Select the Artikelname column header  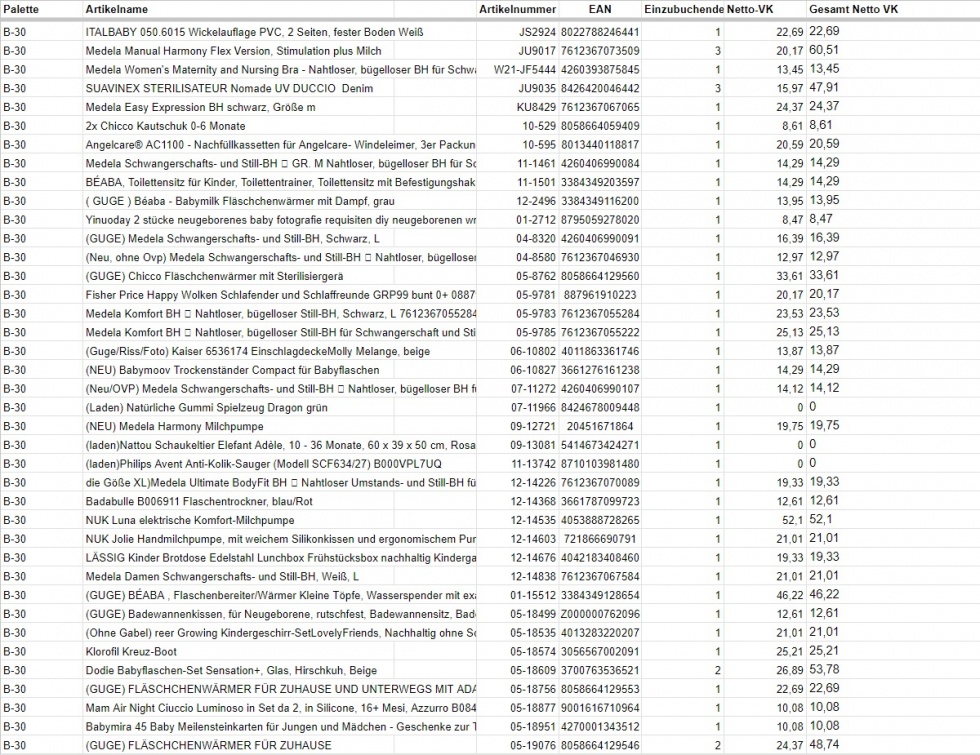pos(117,9)
